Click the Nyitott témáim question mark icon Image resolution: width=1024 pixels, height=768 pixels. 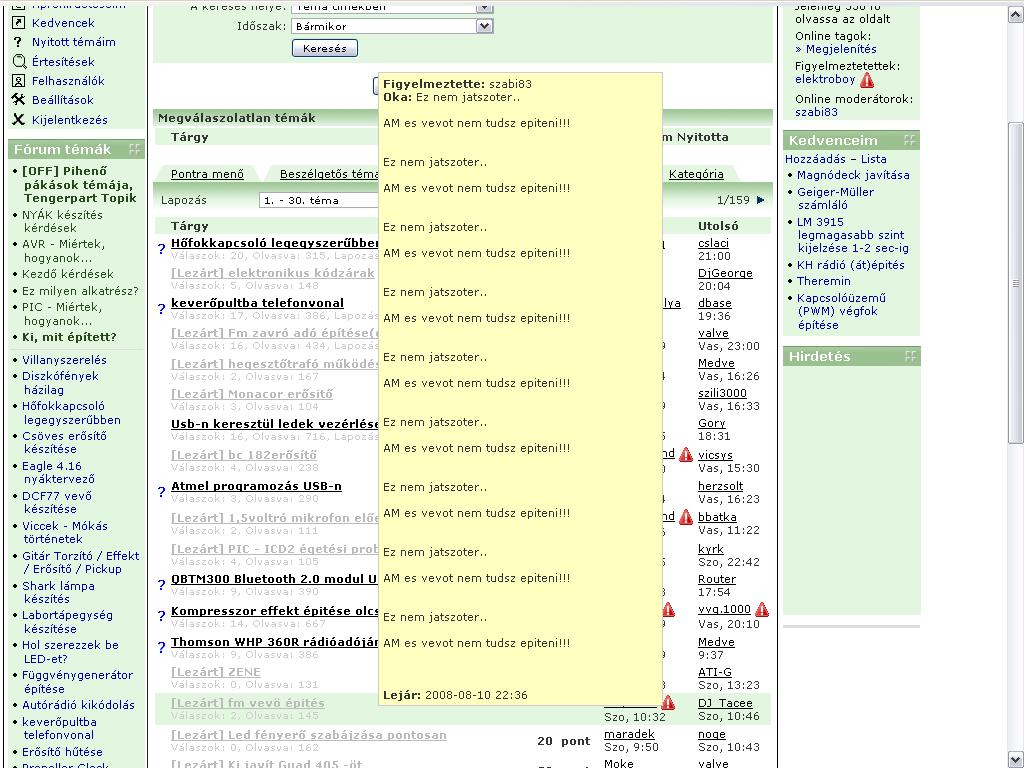18,42
